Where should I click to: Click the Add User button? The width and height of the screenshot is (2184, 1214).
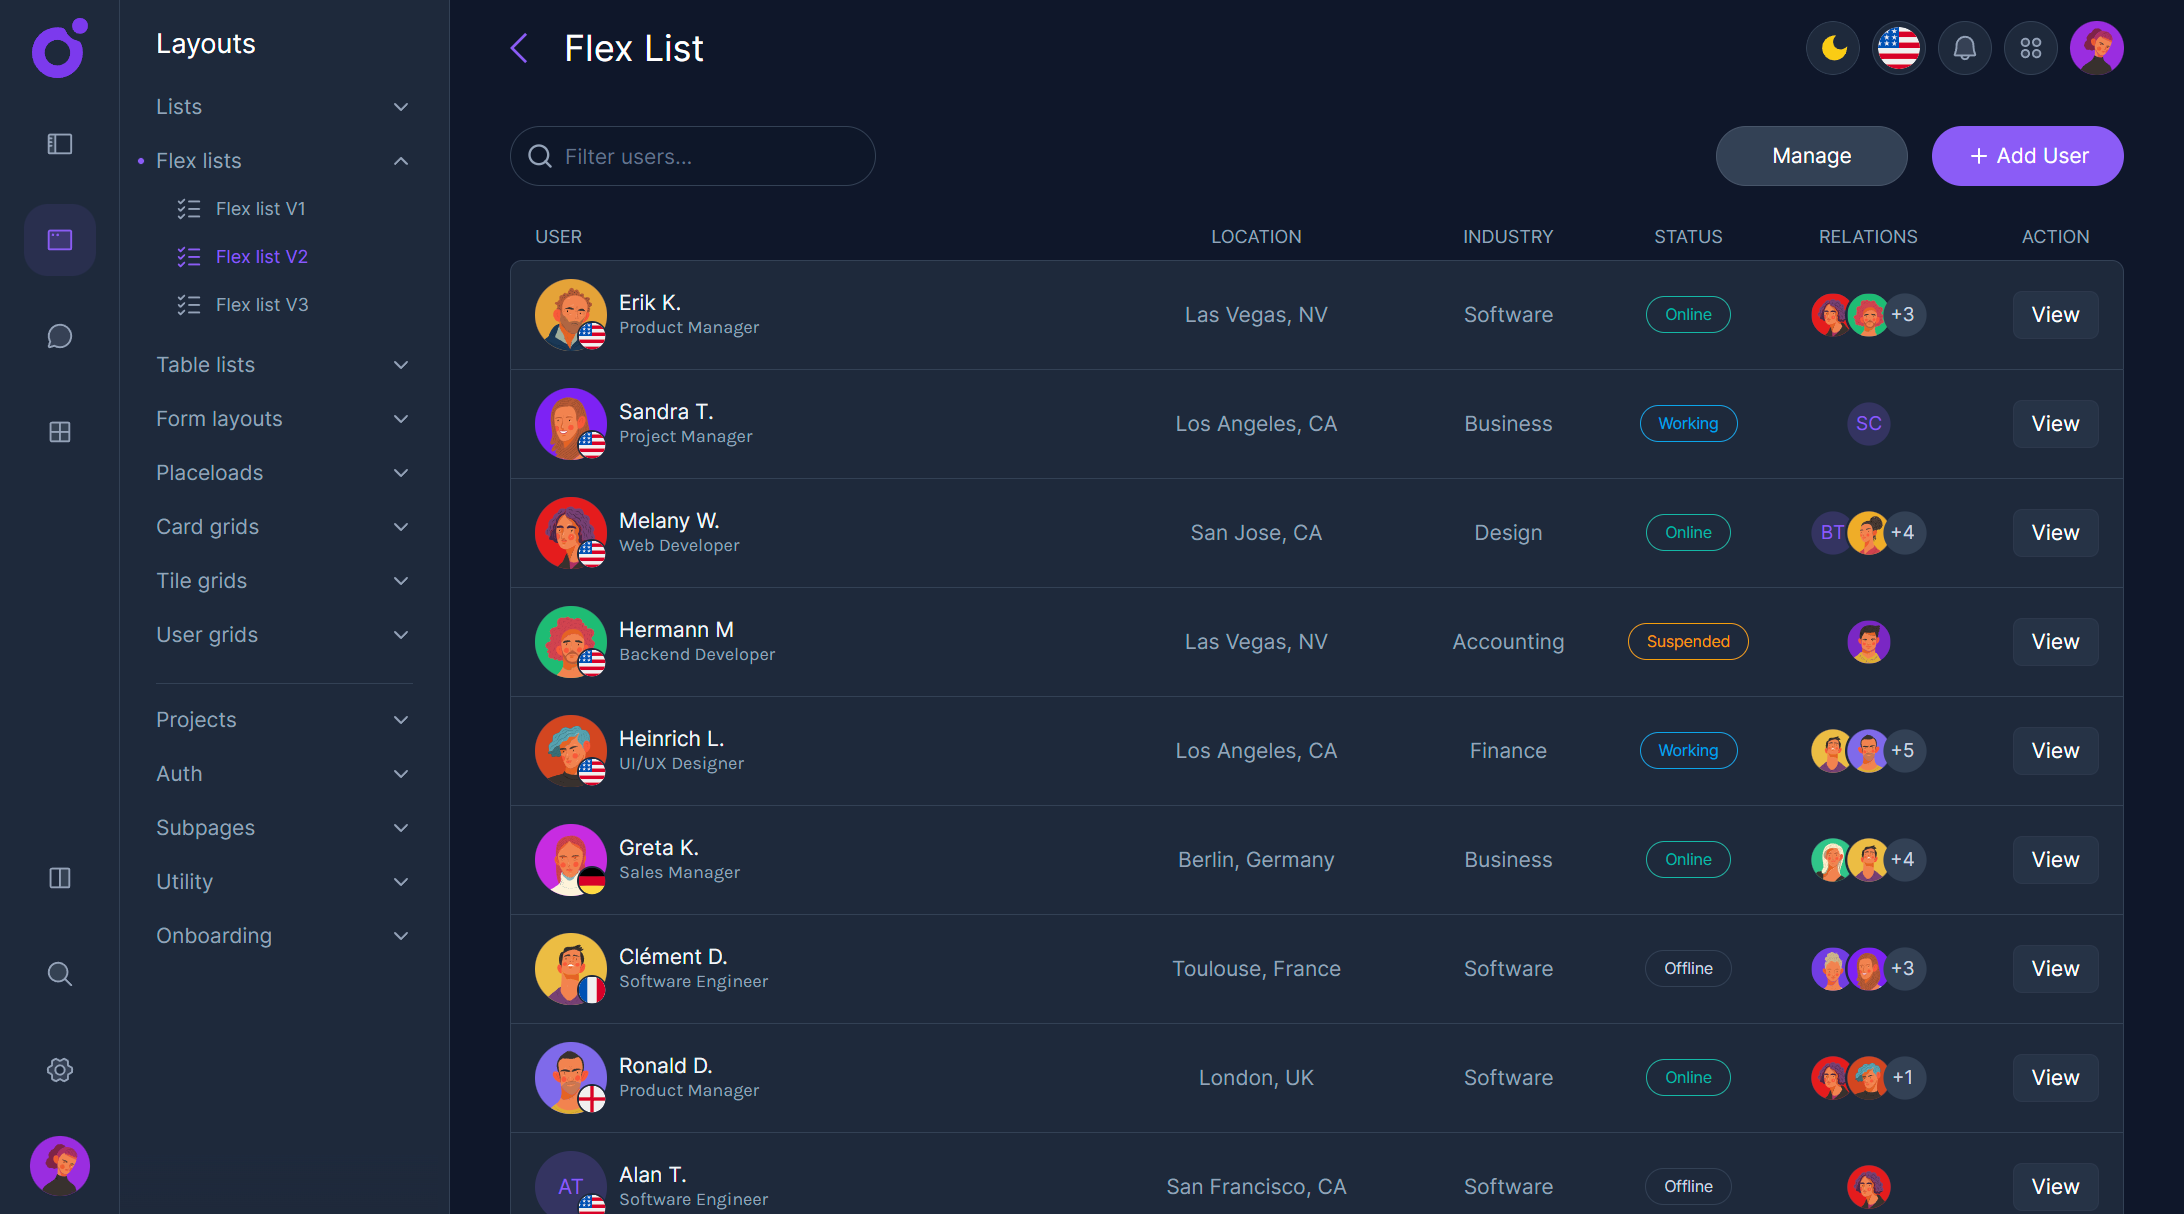pos(2027,156)
